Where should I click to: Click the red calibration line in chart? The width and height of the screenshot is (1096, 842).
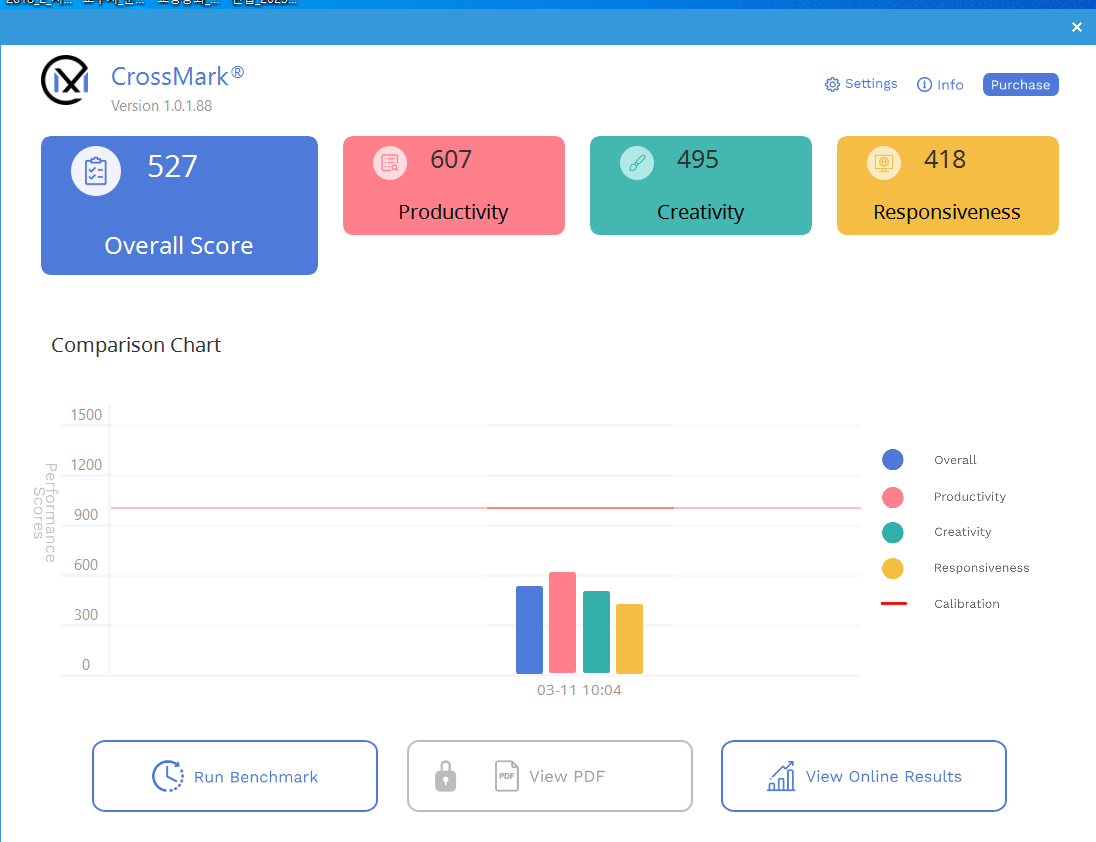(485, 508)
